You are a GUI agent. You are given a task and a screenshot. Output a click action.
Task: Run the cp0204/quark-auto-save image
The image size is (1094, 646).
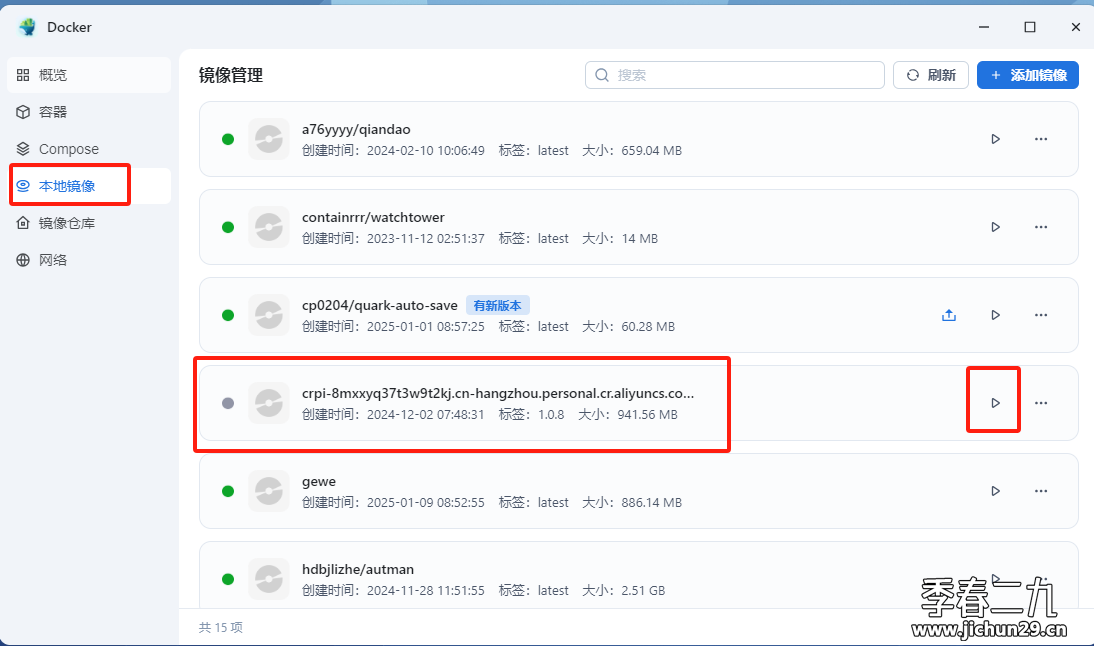coord(996,315)
